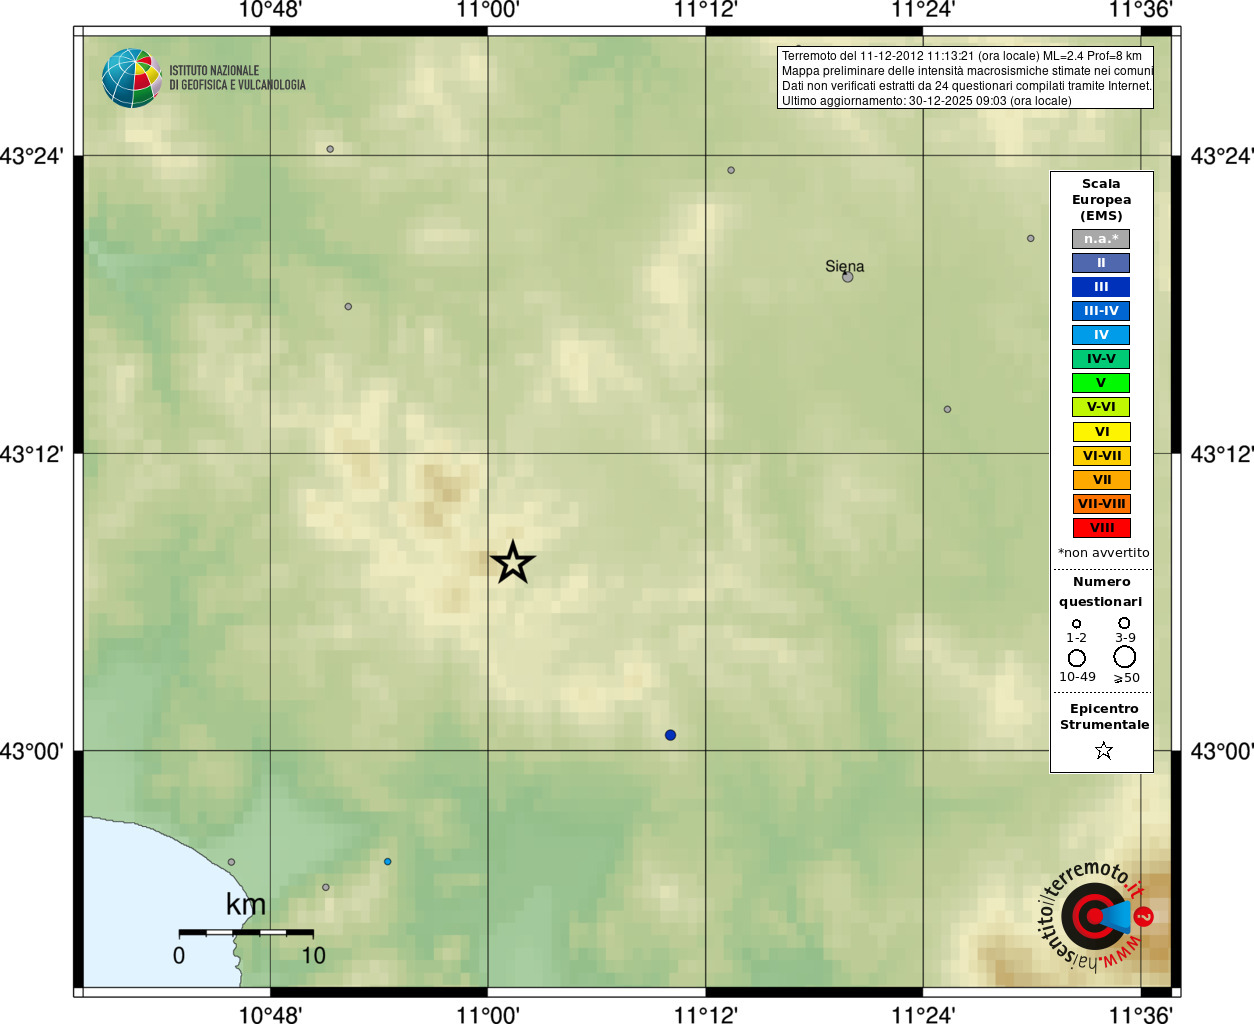Click the gray dot northeast of Siena

(x=1030, y=238)
